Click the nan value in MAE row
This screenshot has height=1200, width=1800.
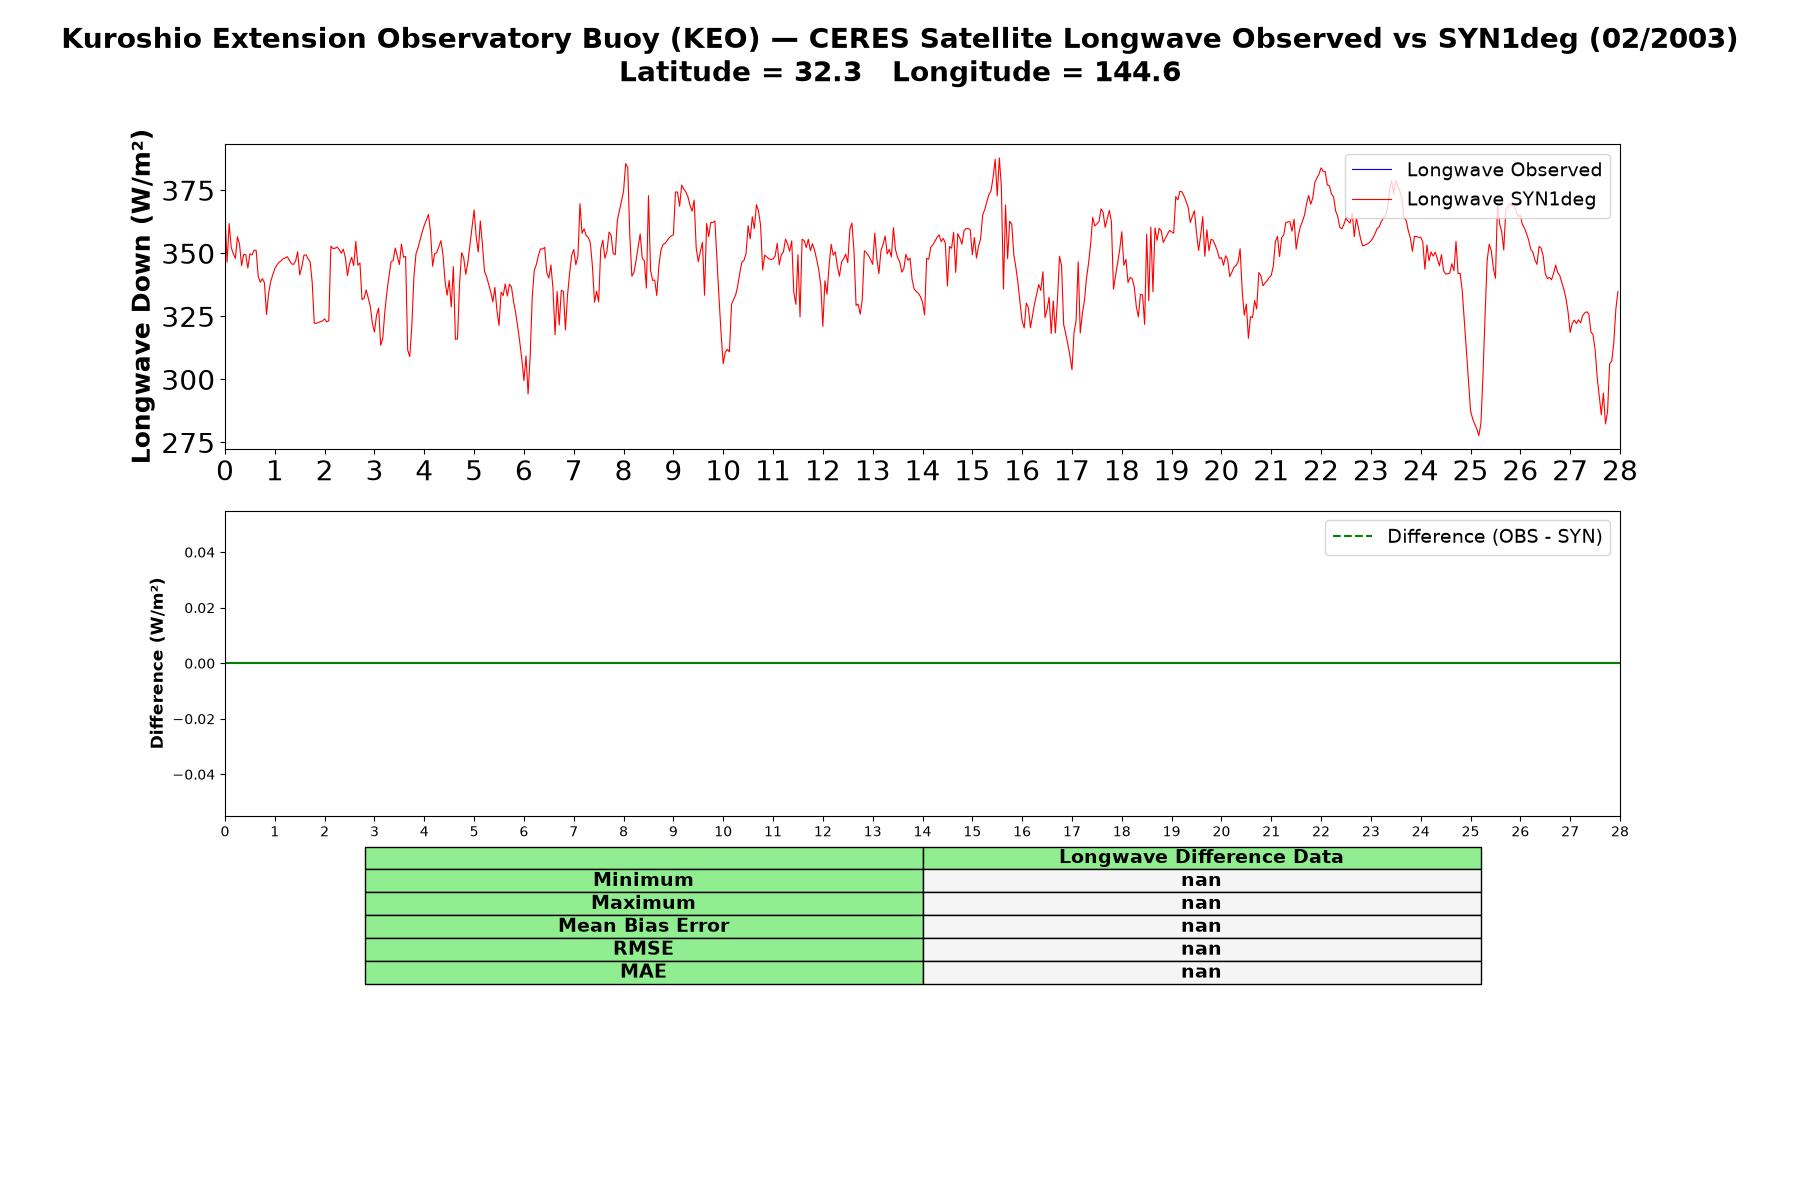click(1201, 972)
